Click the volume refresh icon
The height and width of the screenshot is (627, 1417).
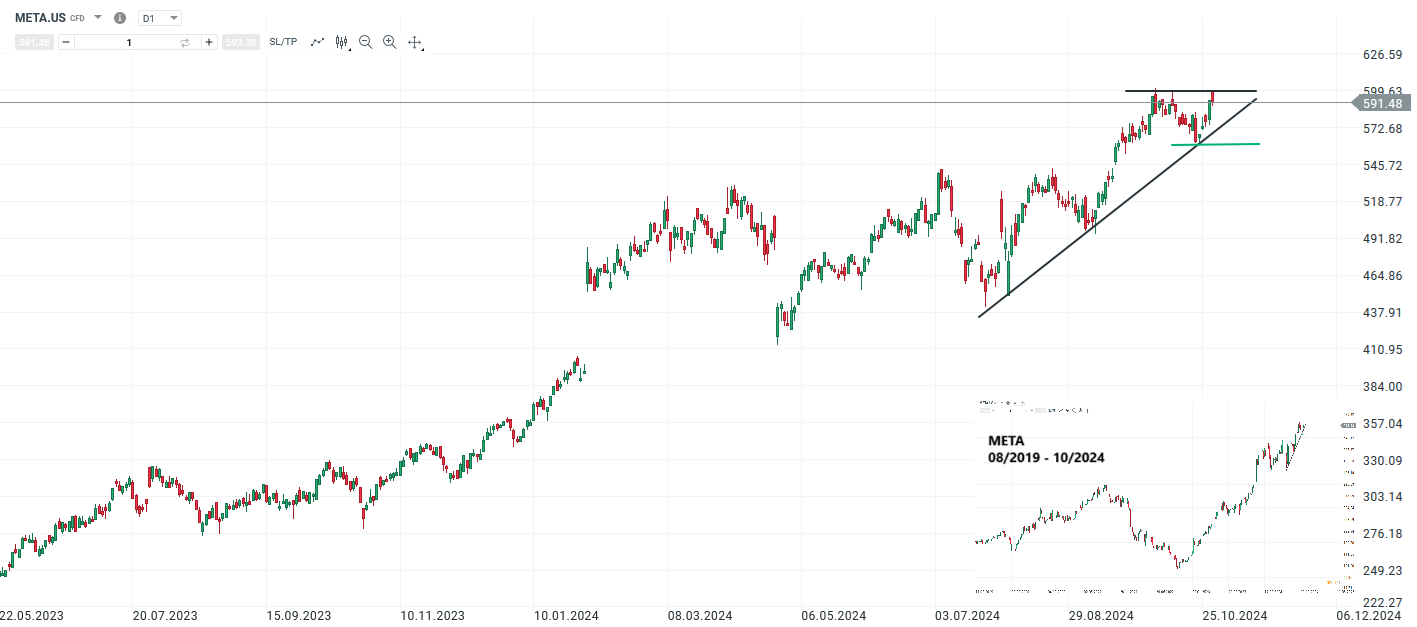click(186, 42)
